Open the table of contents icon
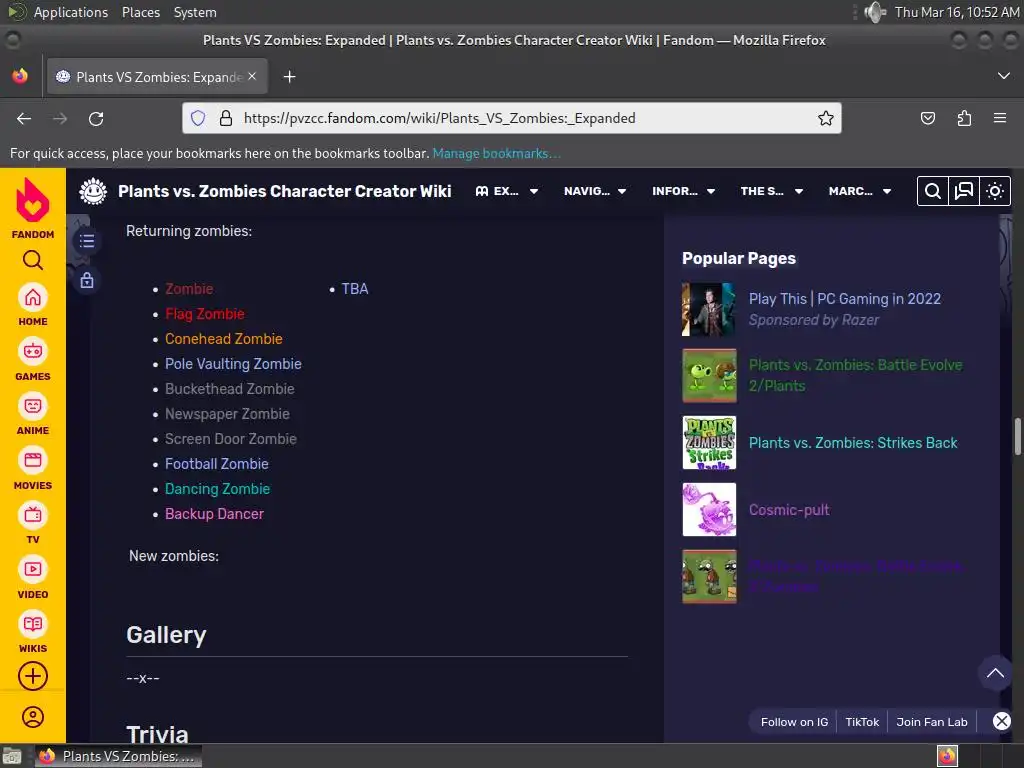1024x768 pixels. click(x=87, y=241)
